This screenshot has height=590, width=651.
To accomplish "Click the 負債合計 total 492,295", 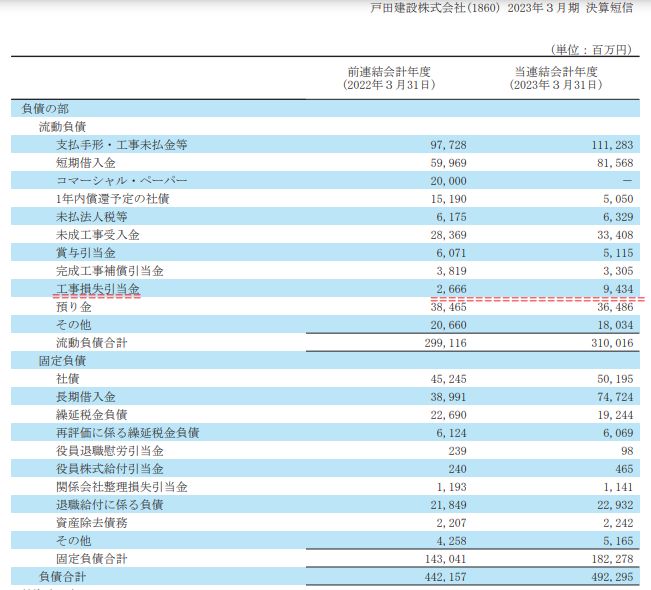I will 612,577.
